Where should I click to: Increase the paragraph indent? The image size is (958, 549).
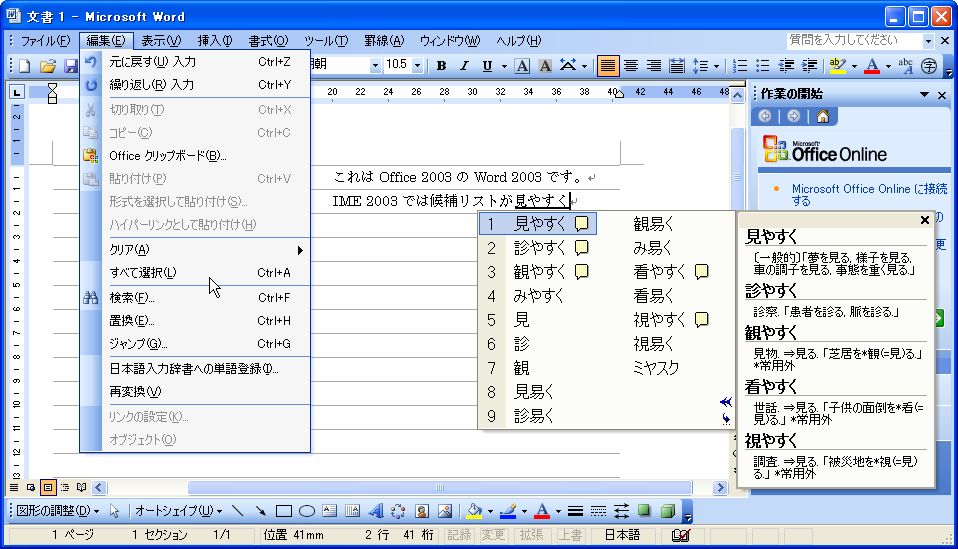810,65
